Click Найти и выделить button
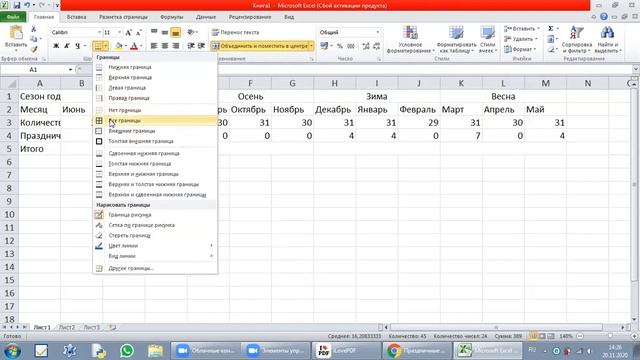Screen dimensions: 640x360 pos(607,40)
